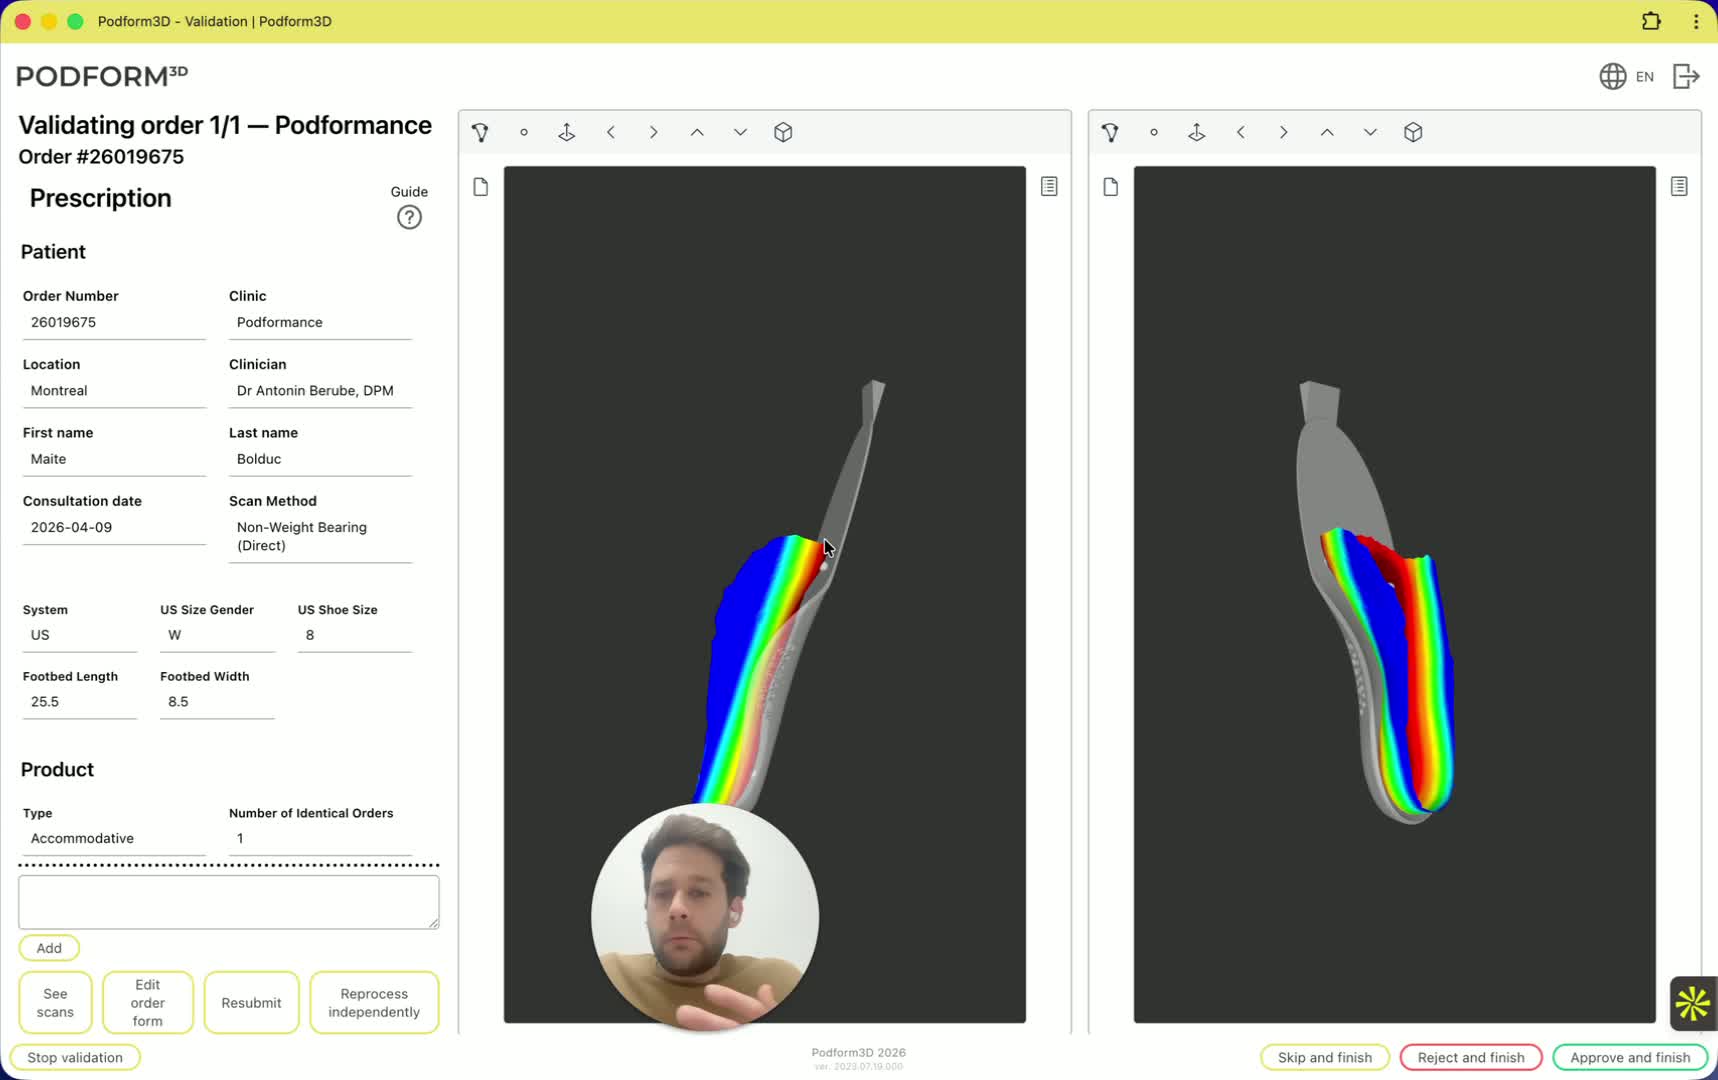Viewport: 1718px width, 1080px height.
Task: Click the "Order #26019675" heading text
Action: [101, 157]
